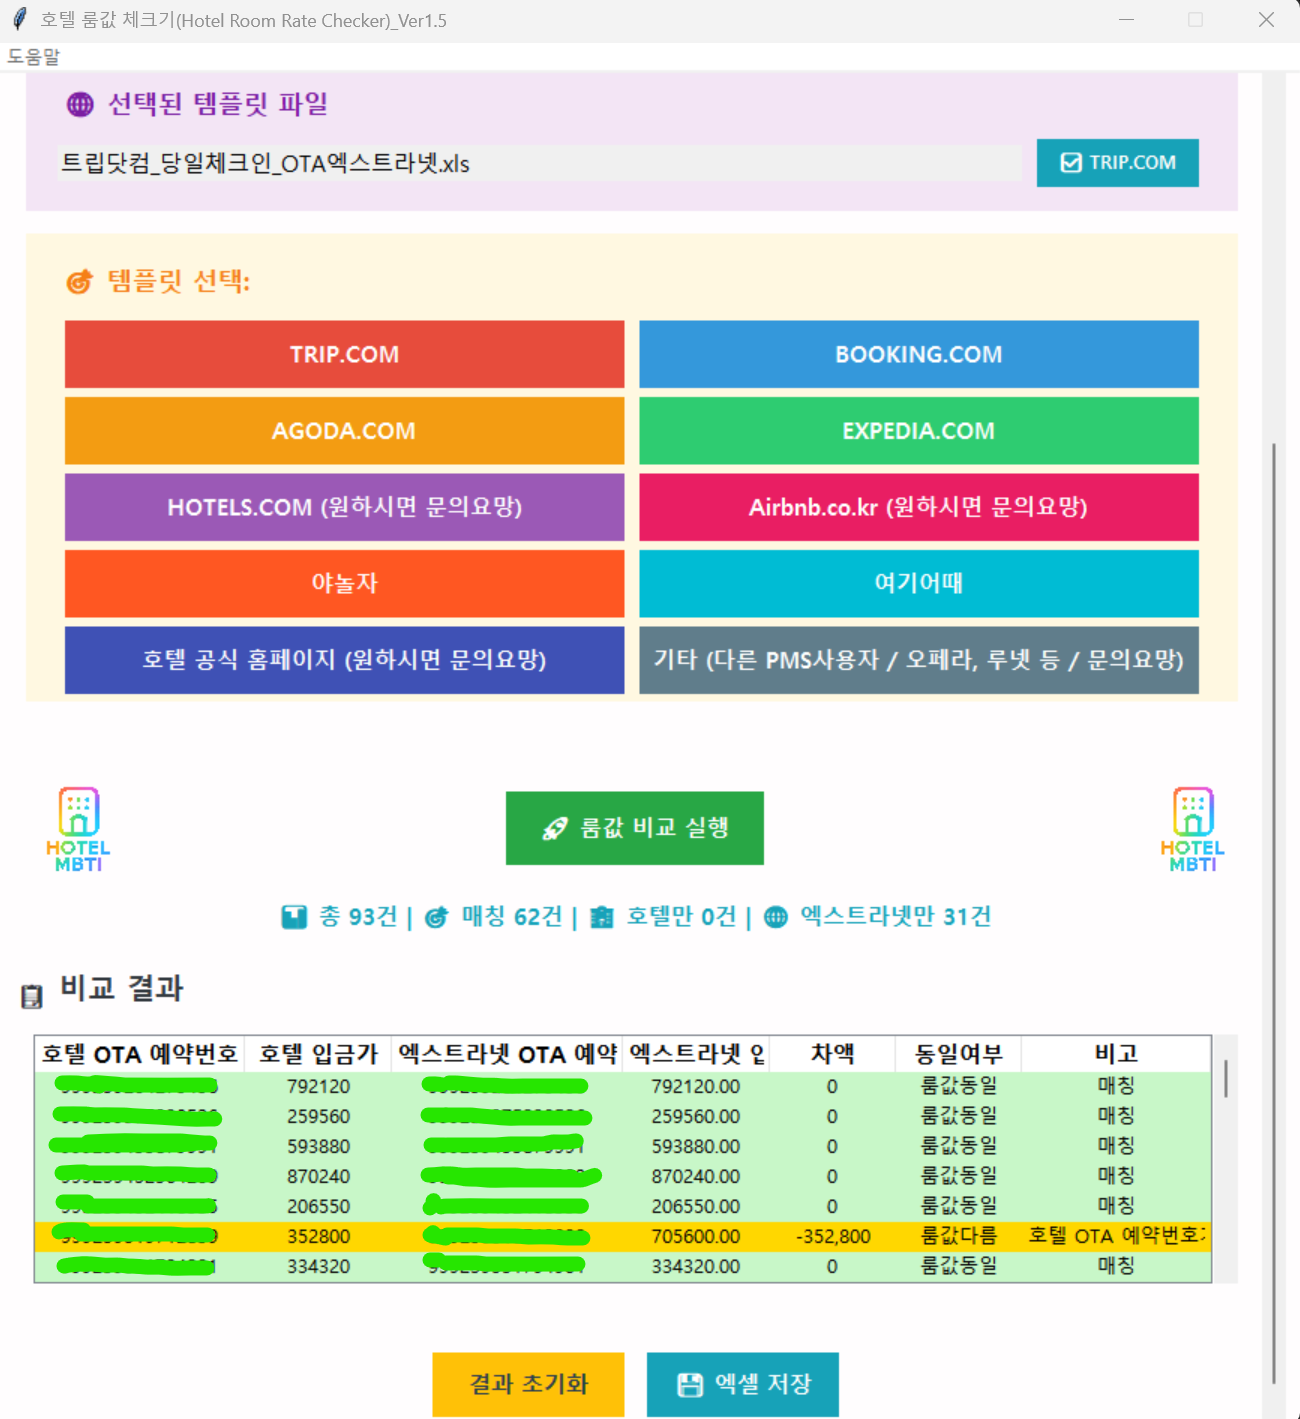Click the right Hotel MBTI logo
The width and height of the screenshot is (1300, 1419).
coord(1192,829)
